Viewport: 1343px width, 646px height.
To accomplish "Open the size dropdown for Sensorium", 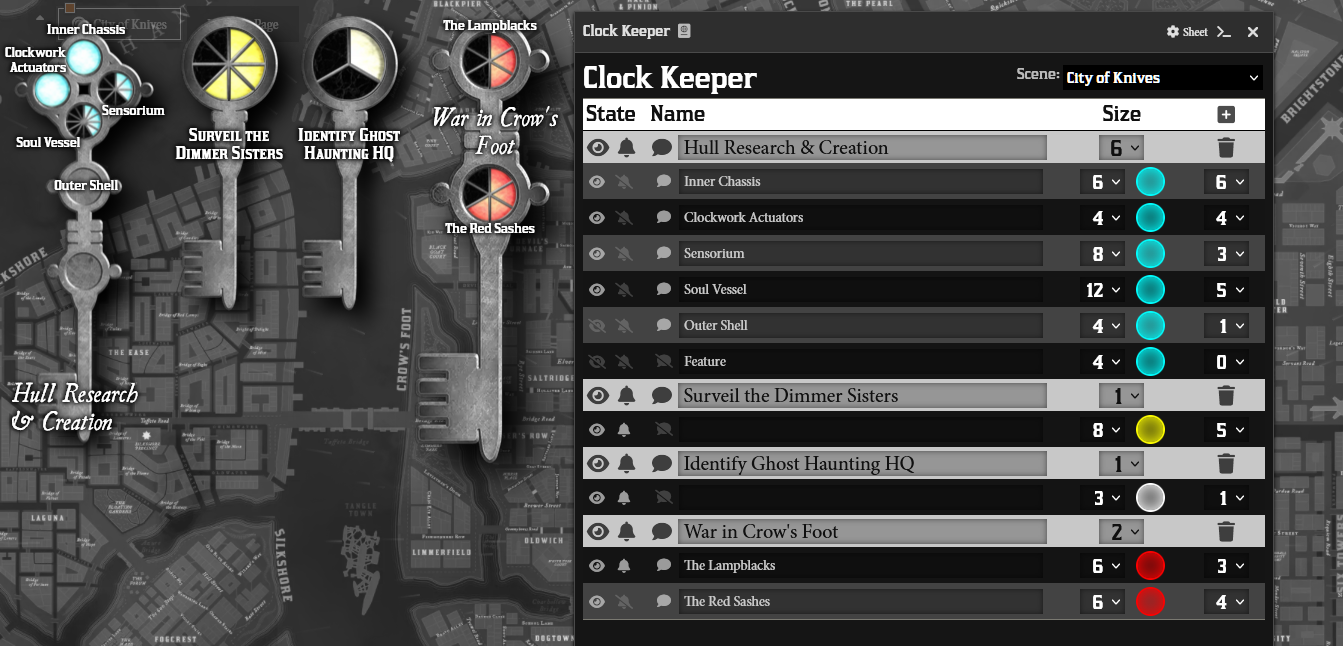I will click(1101, 253).
